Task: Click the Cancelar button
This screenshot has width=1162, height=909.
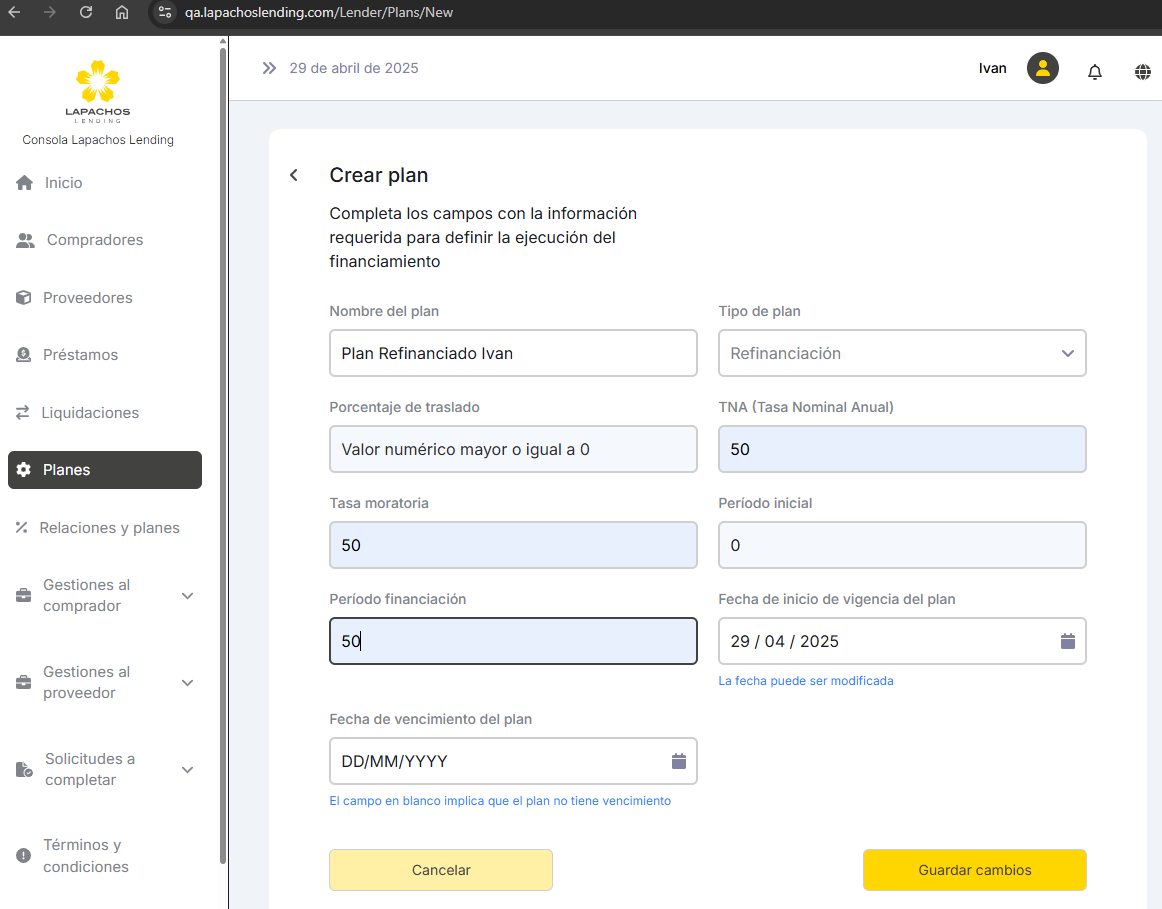Action: click(441, 870)
